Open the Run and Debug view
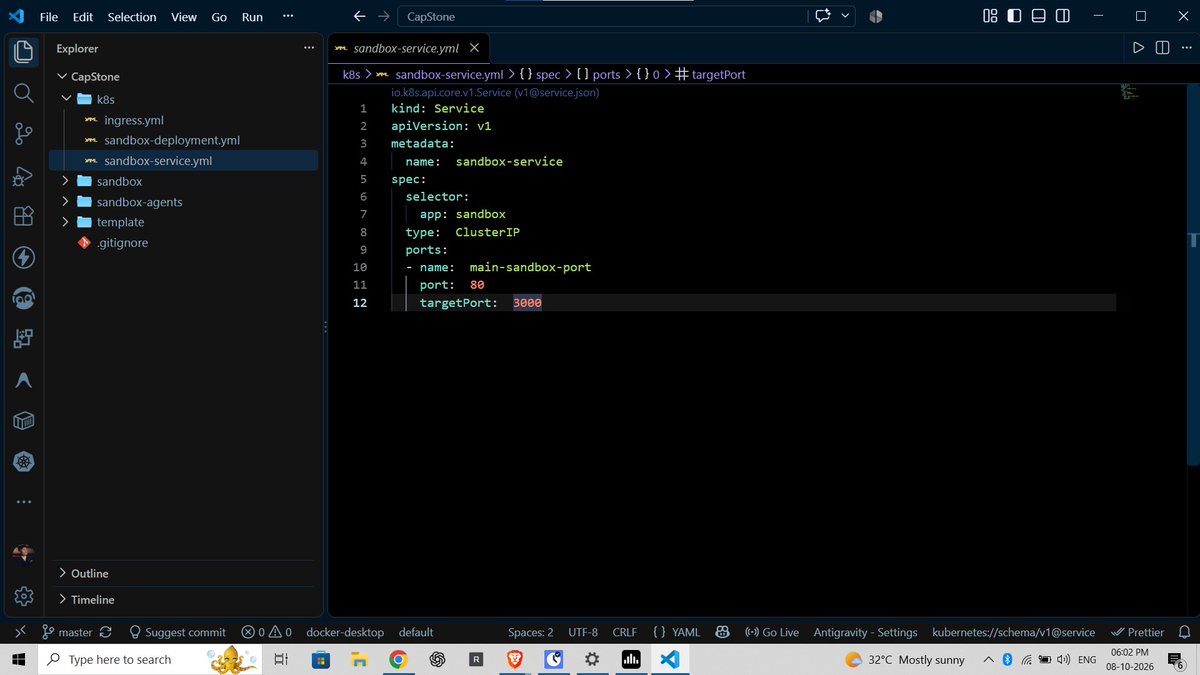This screenshot has width=1200, height=675. point(24,176)
